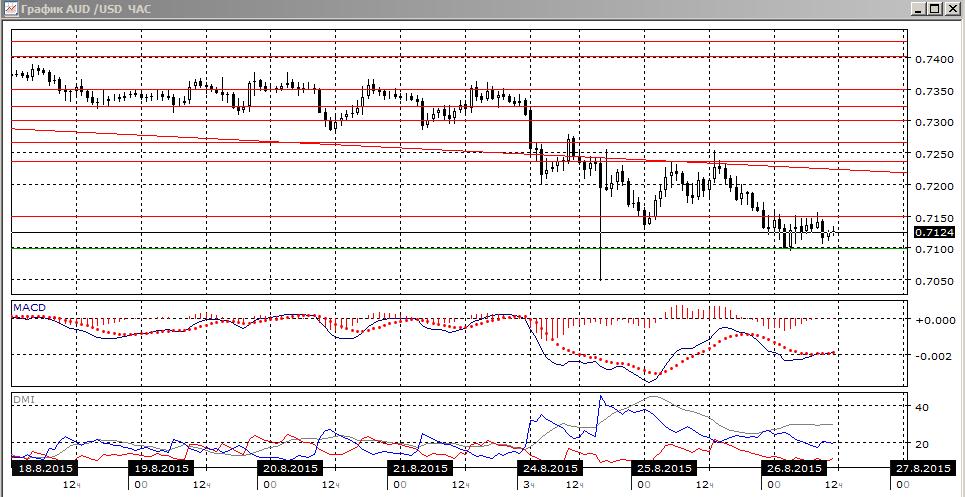965x497 pixels.
Task: Click the 0.7300 price axis label
Action: pos(934,122)
